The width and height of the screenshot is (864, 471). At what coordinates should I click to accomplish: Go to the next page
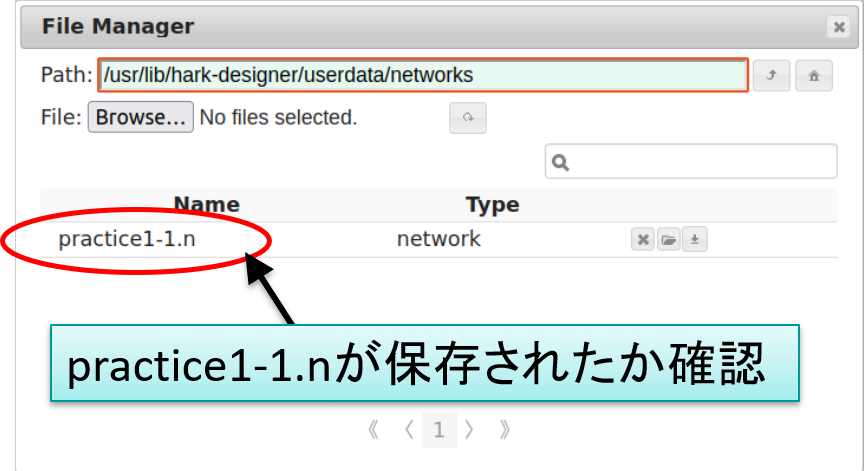point(469,430)
